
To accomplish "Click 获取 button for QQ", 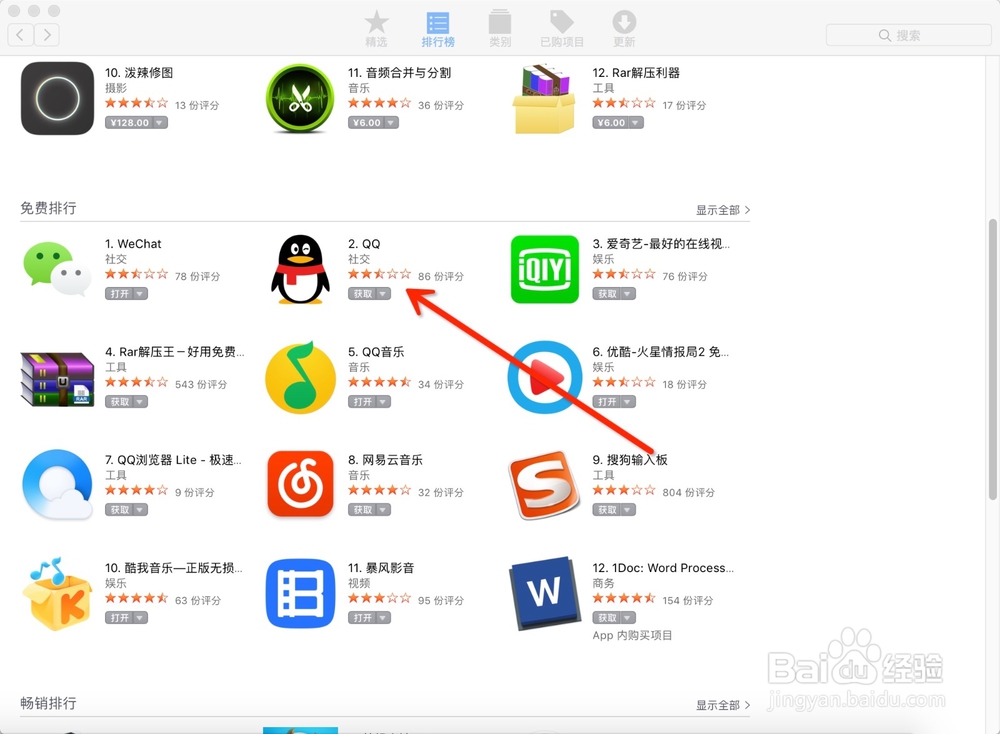I will tap(362, 293).
